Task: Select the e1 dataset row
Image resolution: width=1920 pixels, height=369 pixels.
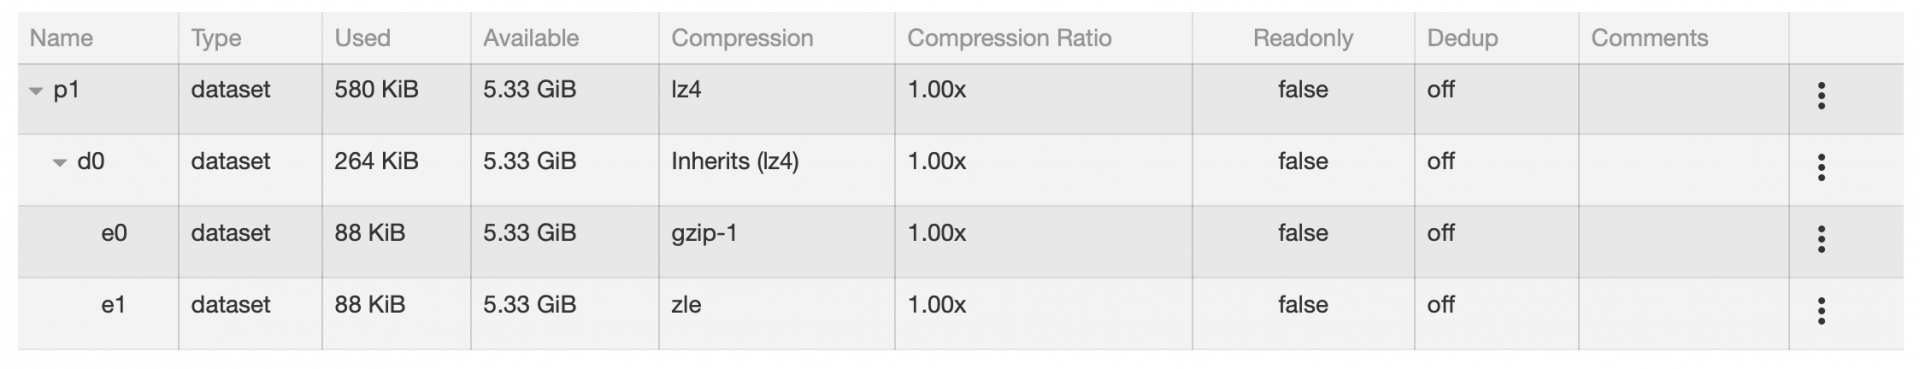Action: point(960,314)
